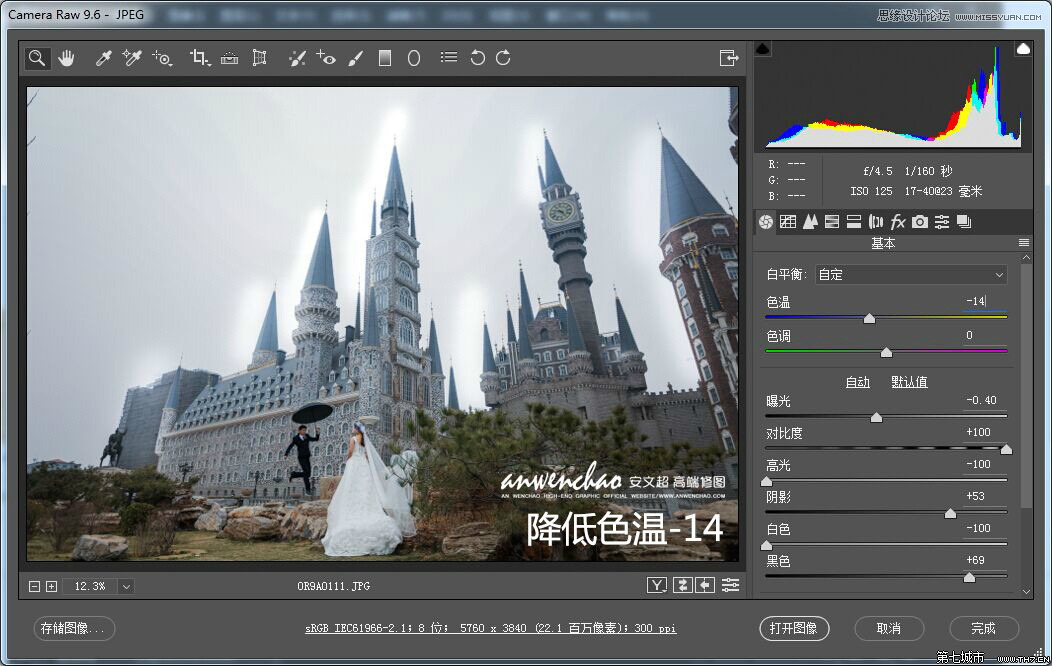The height and width of the screenshot is (666, 1052).
Task: Open the Snapshots panel tab
Action: 964,221
